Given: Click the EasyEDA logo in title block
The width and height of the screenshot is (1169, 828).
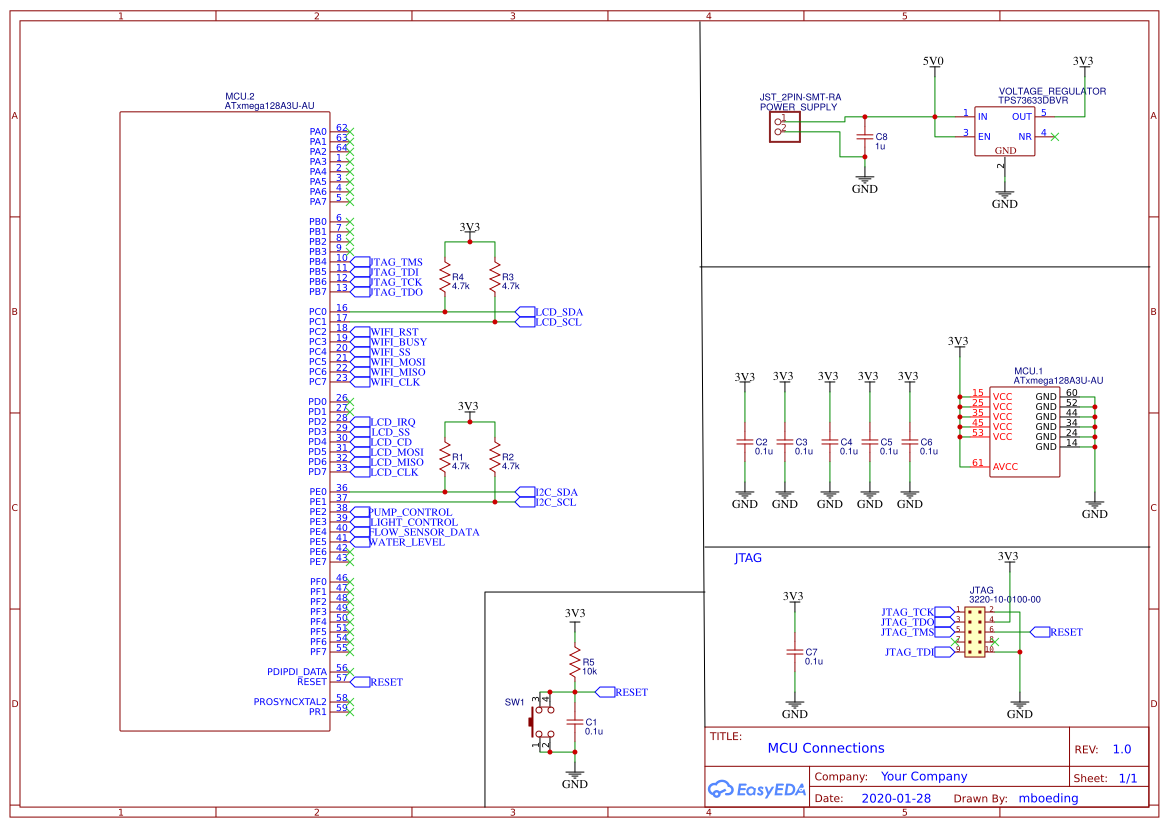Looking at the screenshot, I should click(x=757, y=789).
